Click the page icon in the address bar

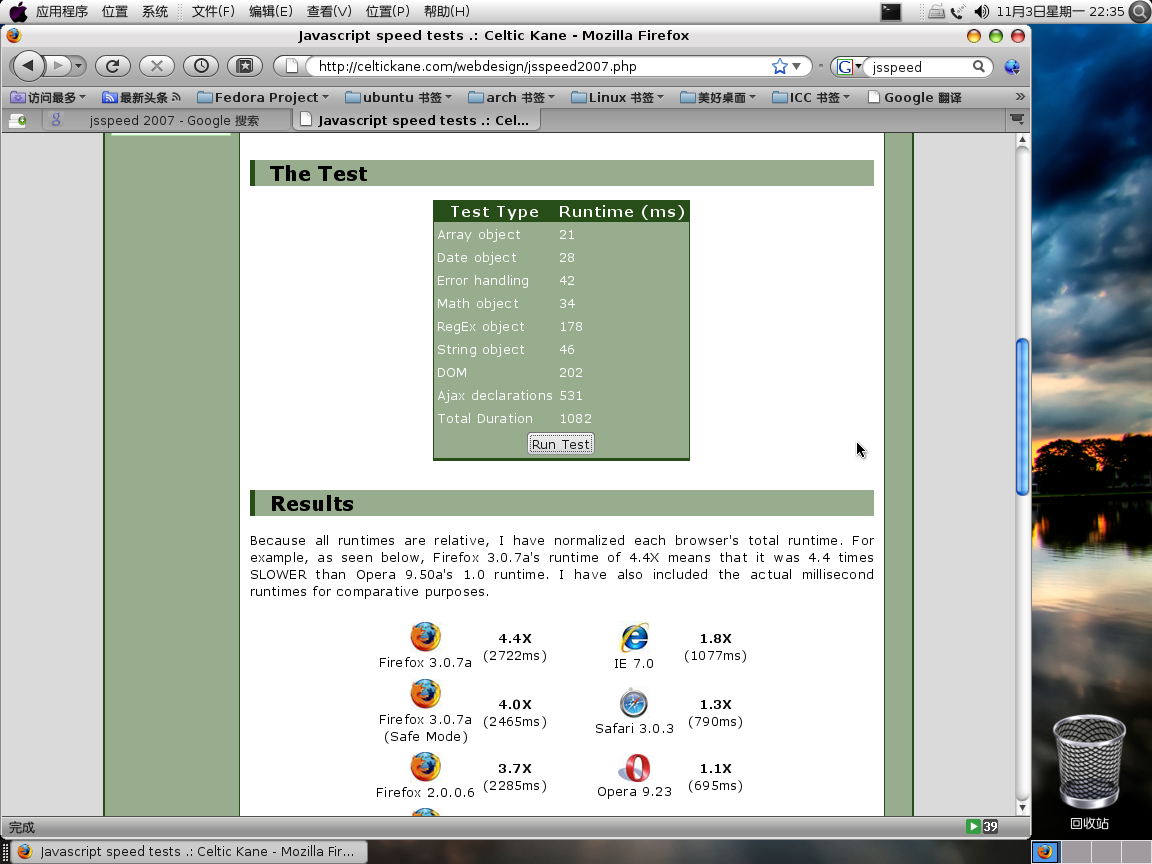pyautogui.click(x=292, y=66)
